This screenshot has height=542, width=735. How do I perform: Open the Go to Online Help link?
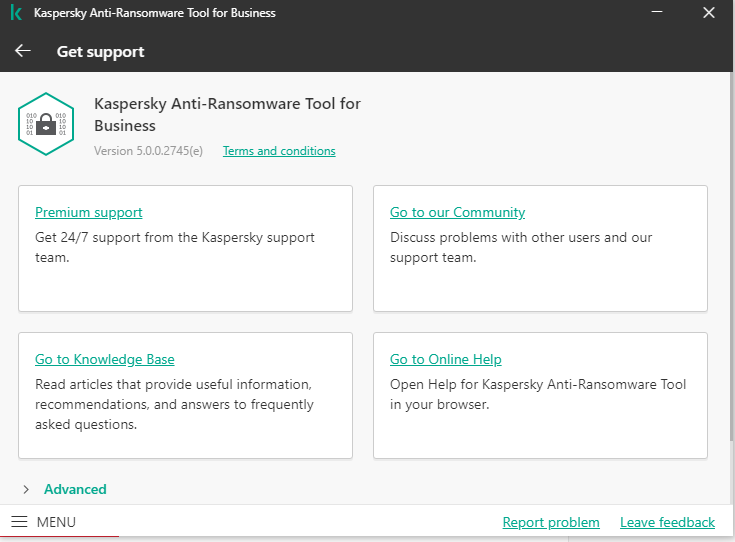pyautogui.click(x=445, y=359)
